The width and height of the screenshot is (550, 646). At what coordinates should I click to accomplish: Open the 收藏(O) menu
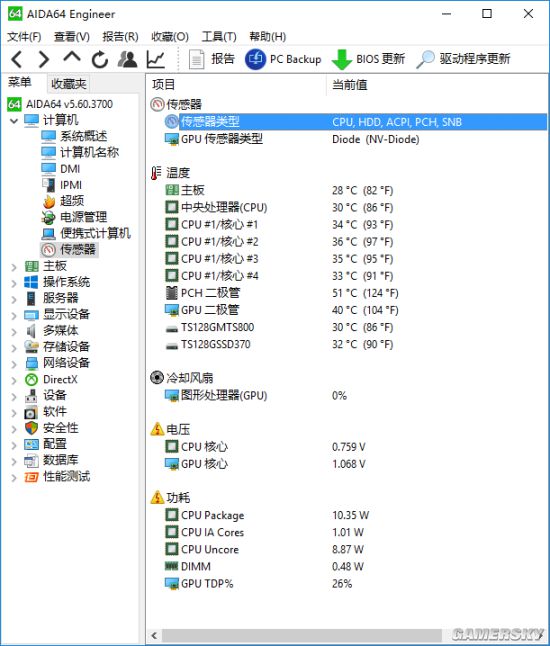click(x=170, y=37)
